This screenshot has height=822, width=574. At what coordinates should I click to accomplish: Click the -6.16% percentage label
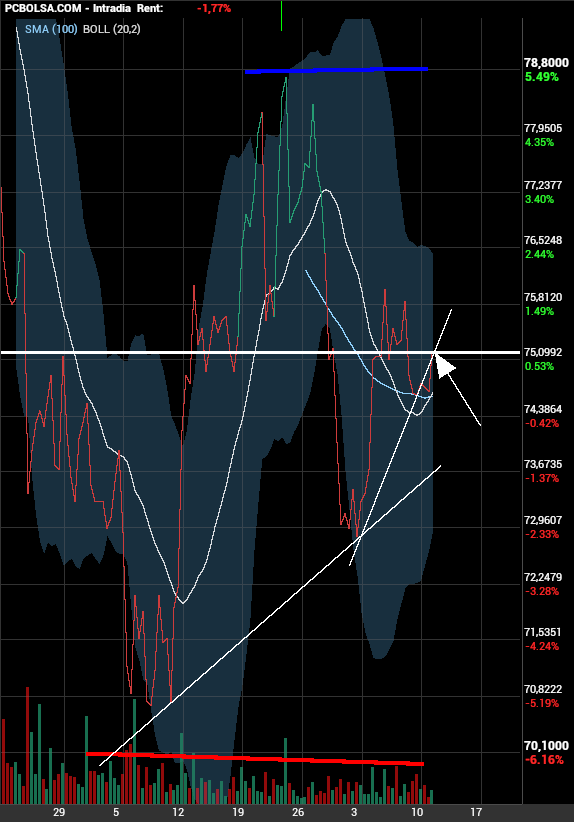pyautogui.click(x=544, y=760)
